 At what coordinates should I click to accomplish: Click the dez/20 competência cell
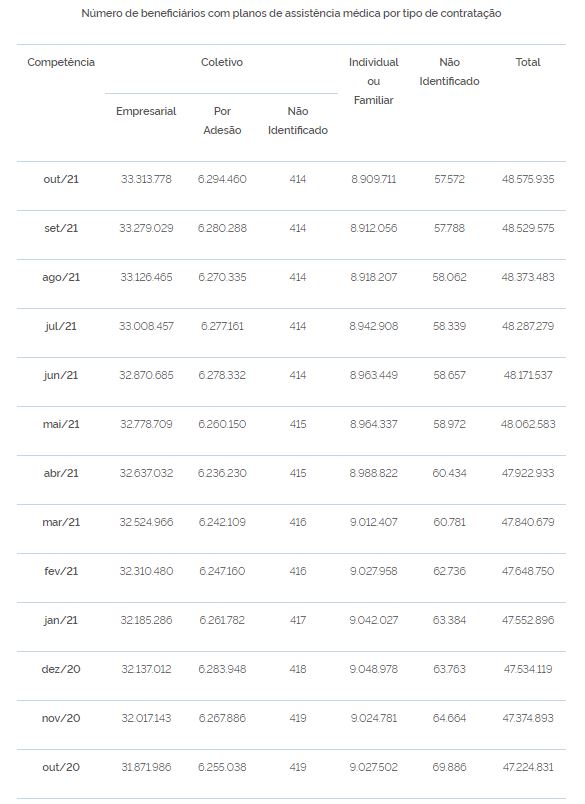click(61, 669)
